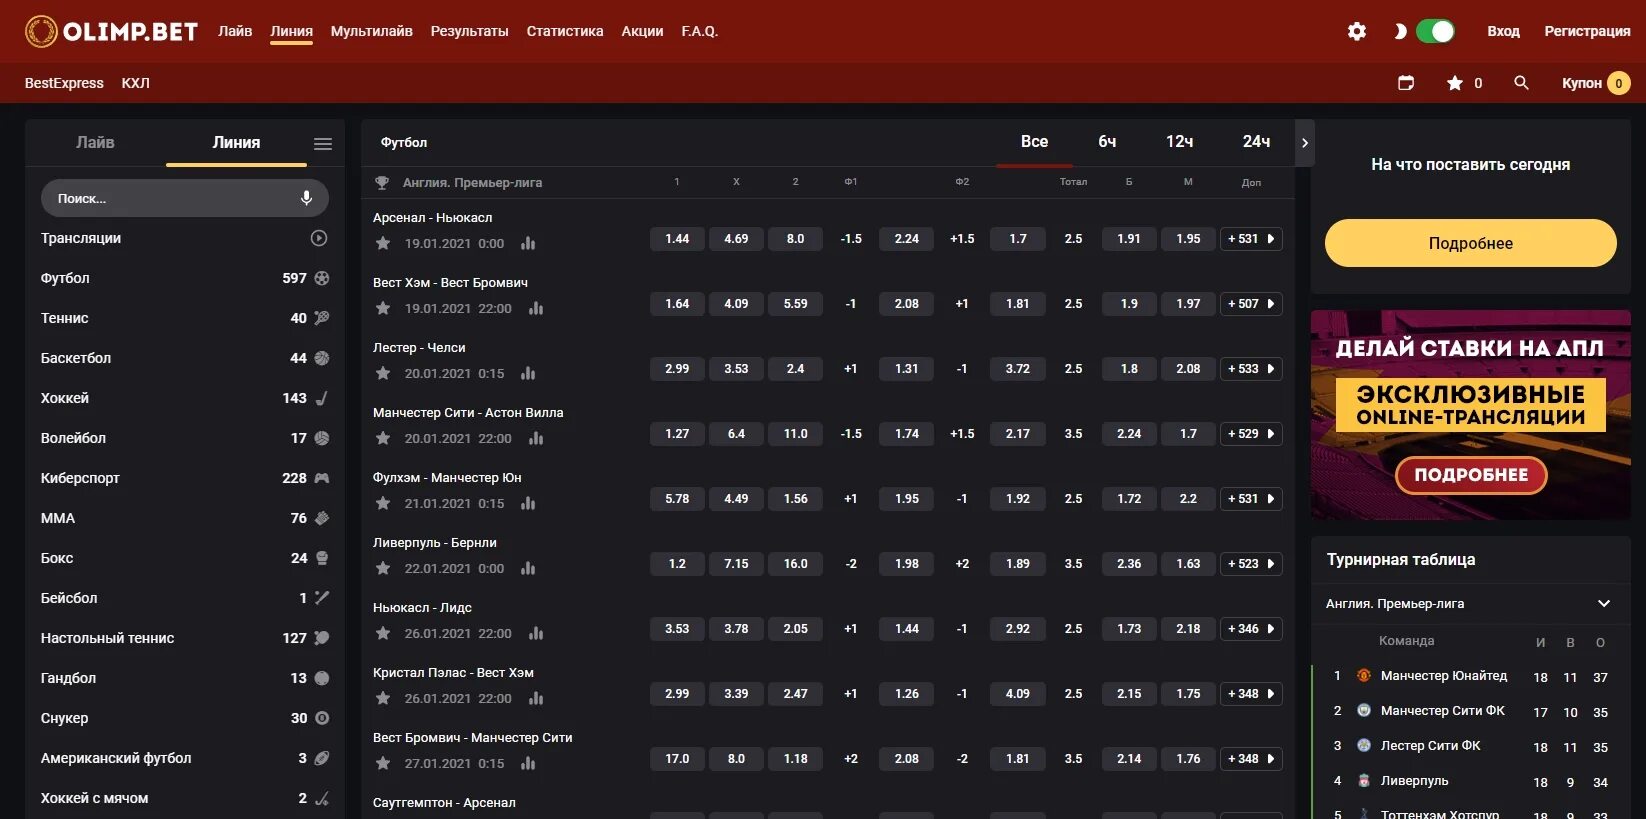The height and width of the screenshot is (819, 1646).
Task: Open the sidebar hamburger menu icon
Action: pyautogui.click(x=323, y=144)
